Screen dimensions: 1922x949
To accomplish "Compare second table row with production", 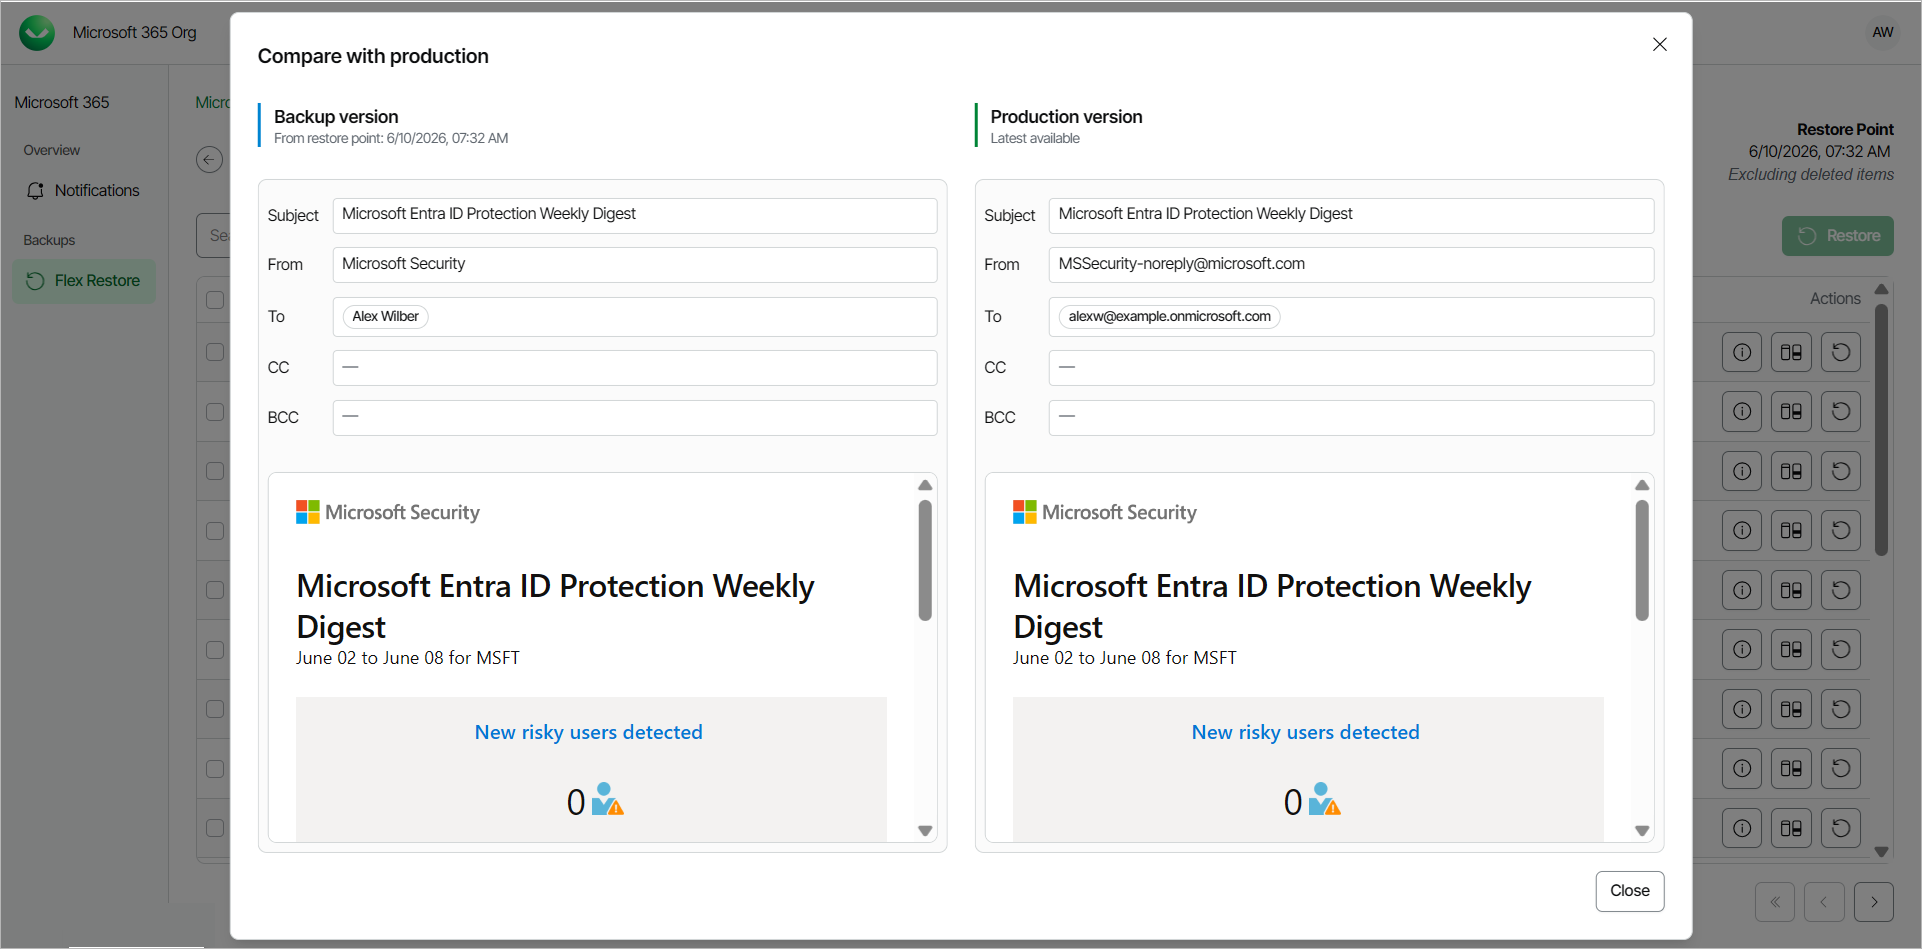I will pos(1790,411).
